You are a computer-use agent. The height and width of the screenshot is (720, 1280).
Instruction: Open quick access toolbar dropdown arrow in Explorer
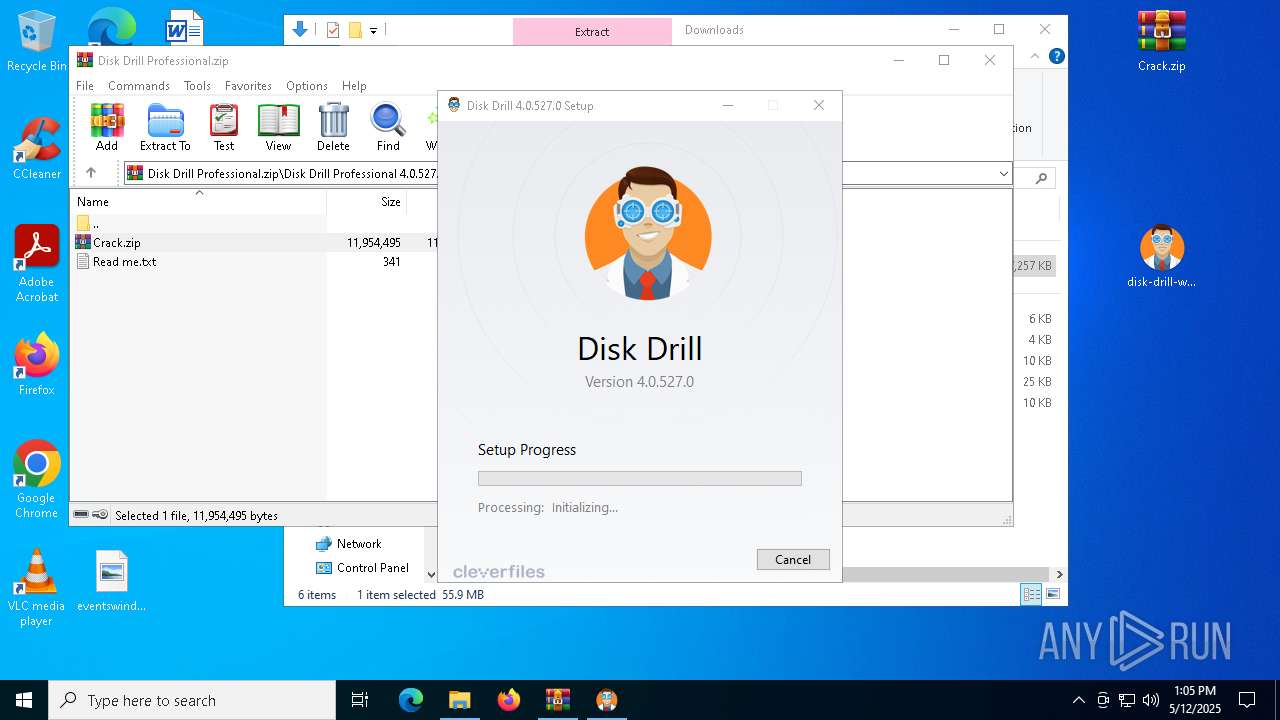373,30
